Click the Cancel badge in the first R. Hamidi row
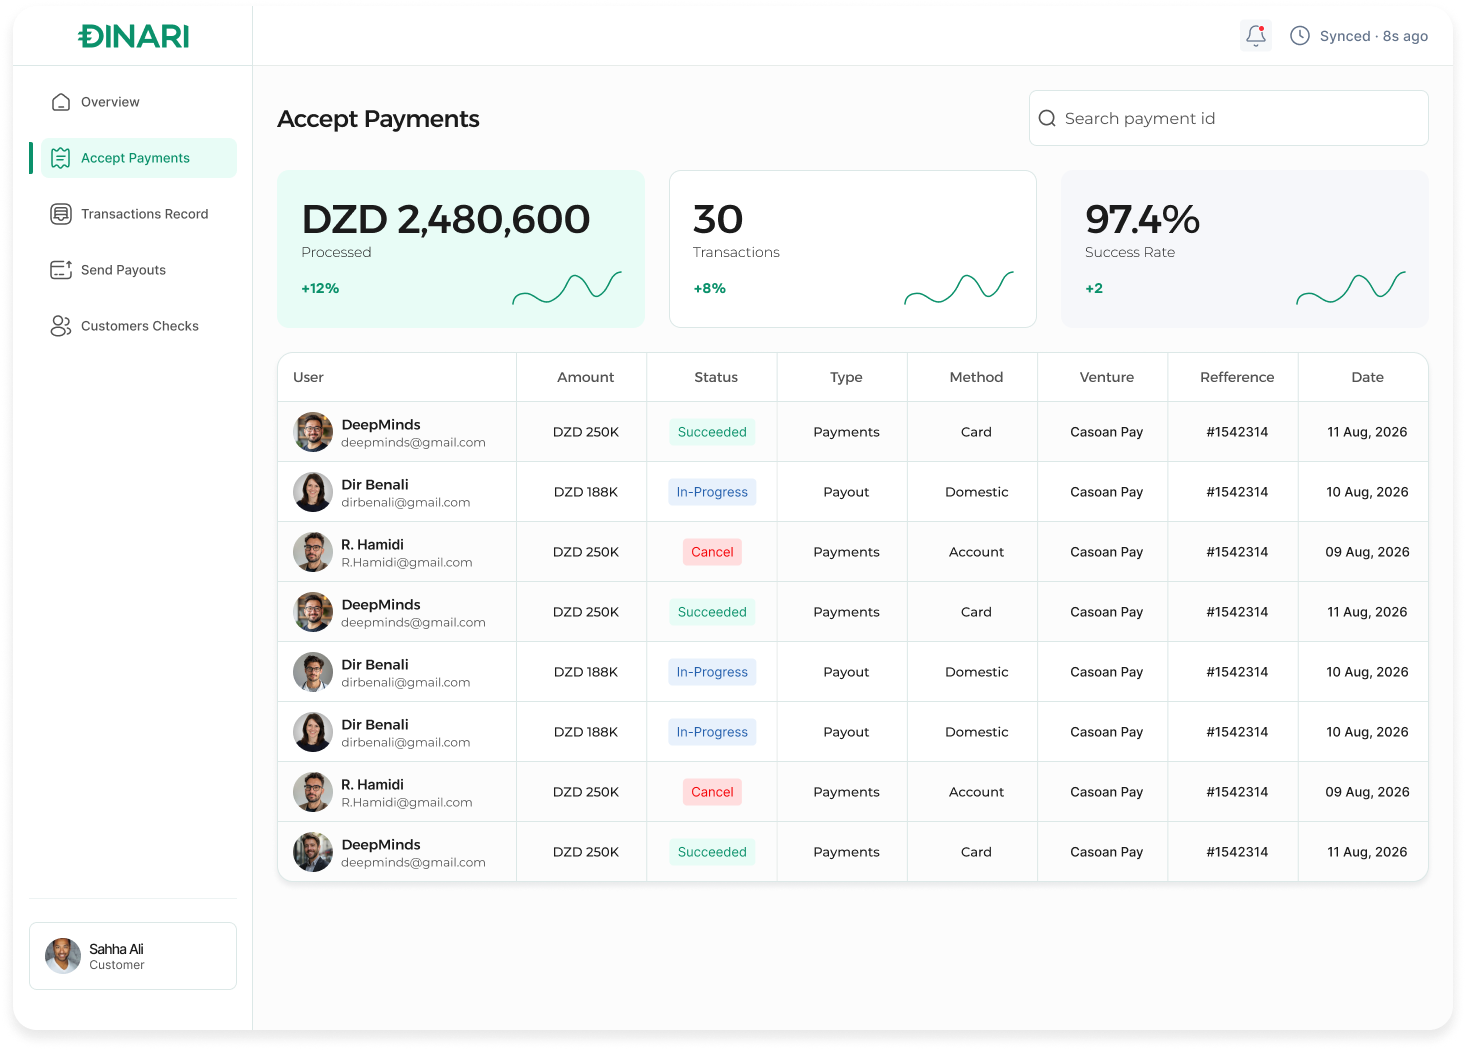Screen dimensions: 1466x1050 712,552
